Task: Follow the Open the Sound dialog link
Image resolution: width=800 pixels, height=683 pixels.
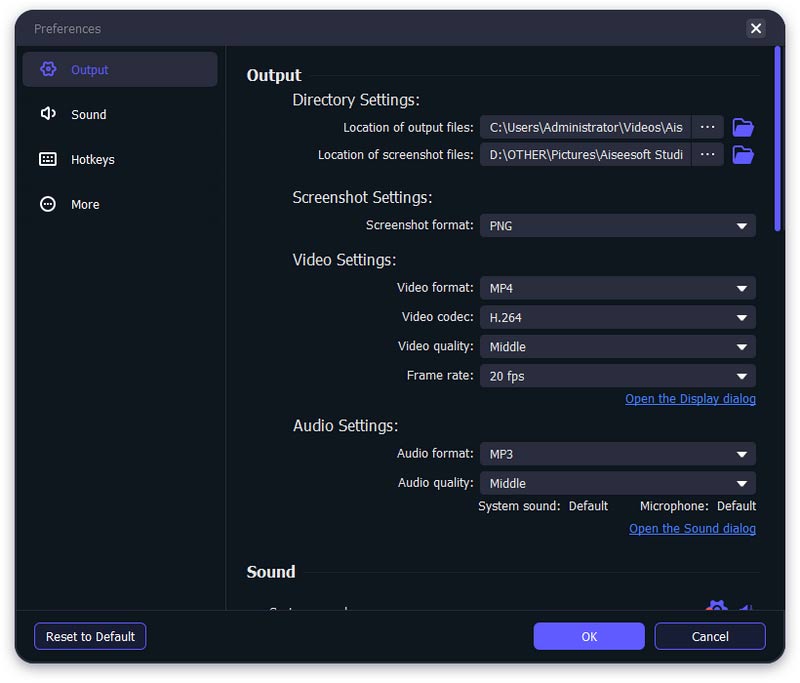Action: 692,528
